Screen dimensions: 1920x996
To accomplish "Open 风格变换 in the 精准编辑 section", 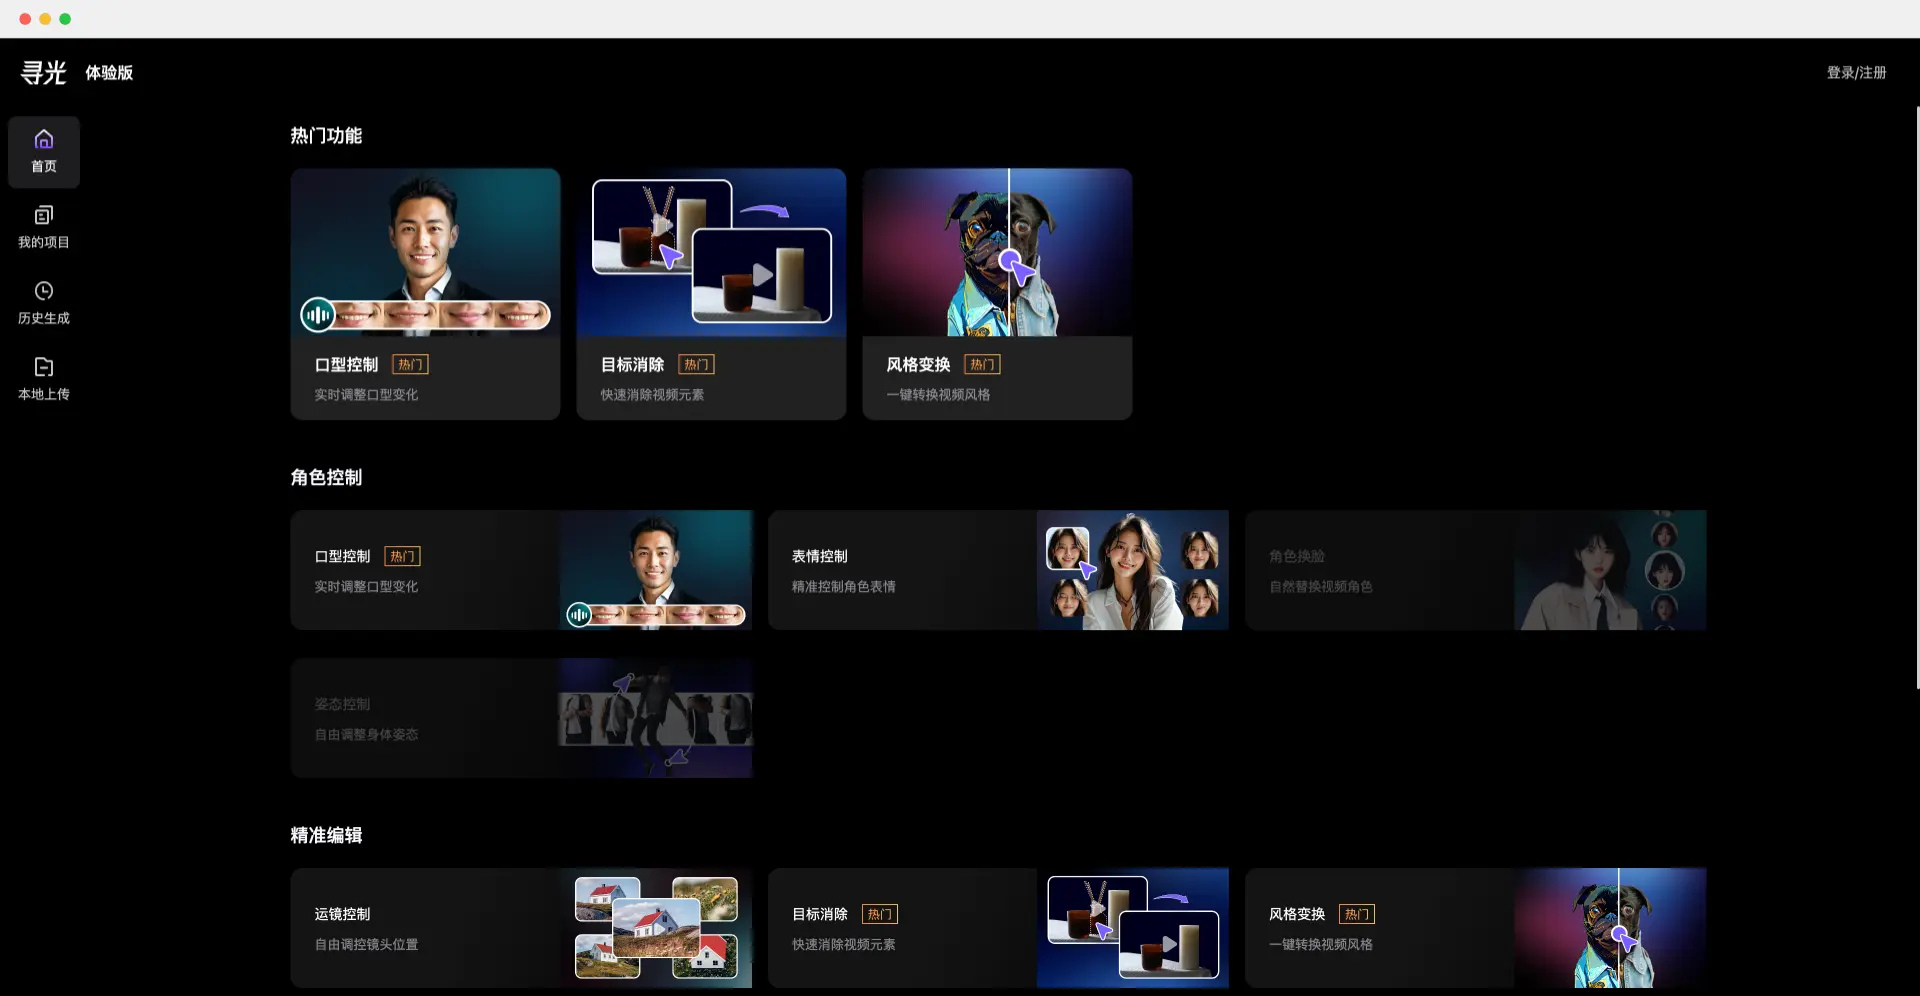I will click(1476, 928).
